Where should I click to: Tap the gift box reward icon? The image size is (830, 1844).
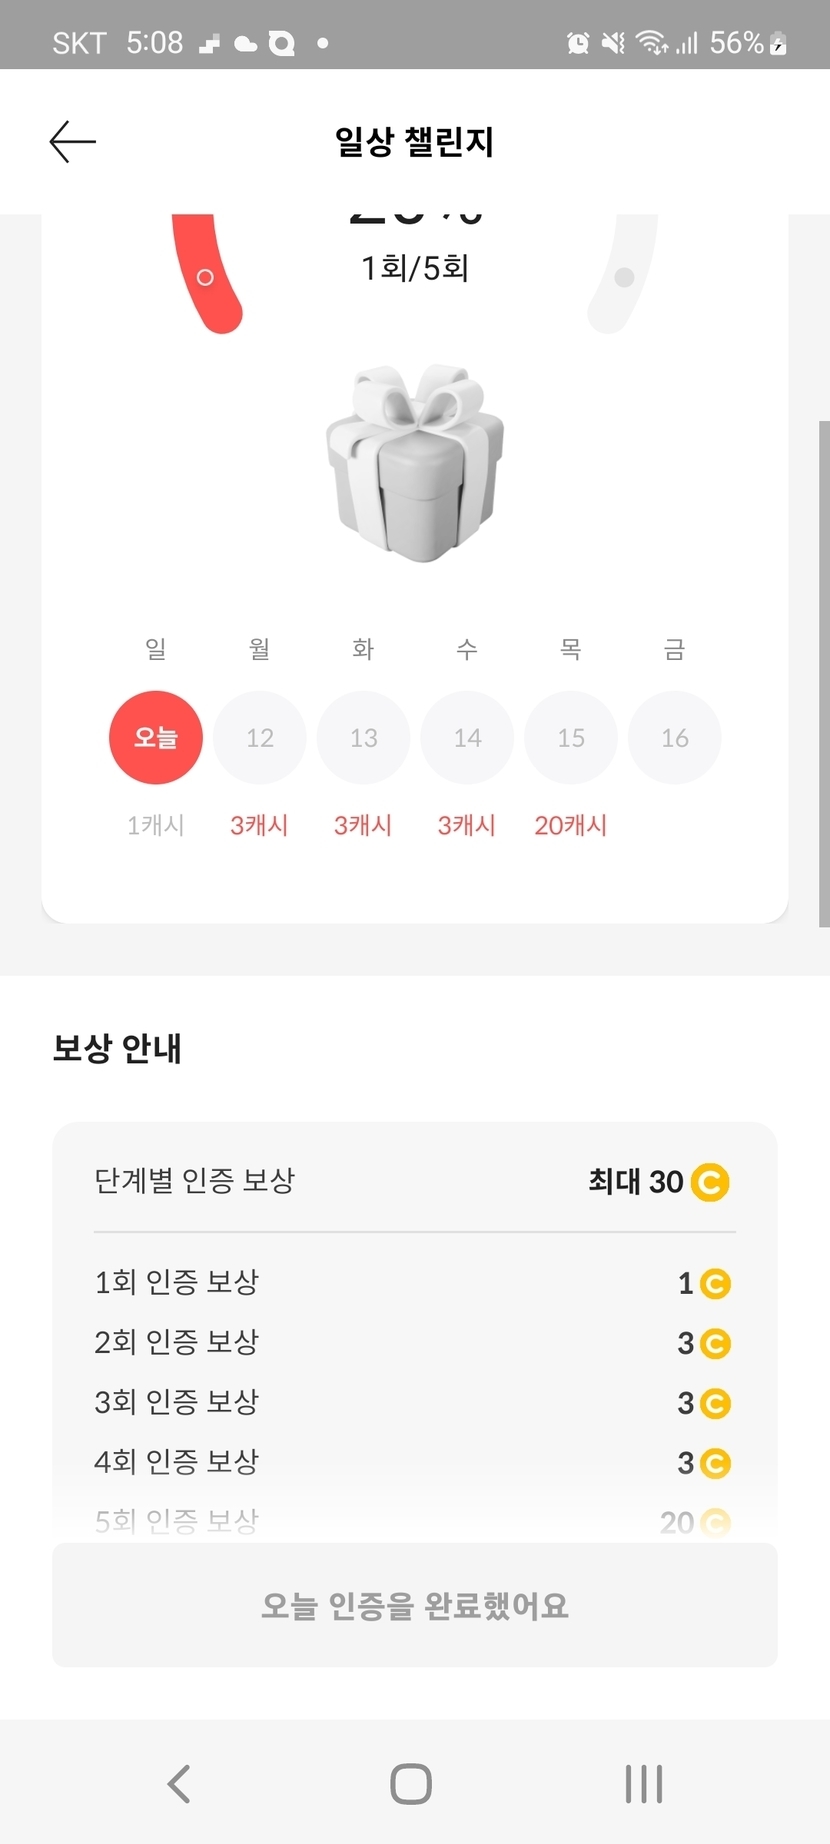(x=415, y=462)
